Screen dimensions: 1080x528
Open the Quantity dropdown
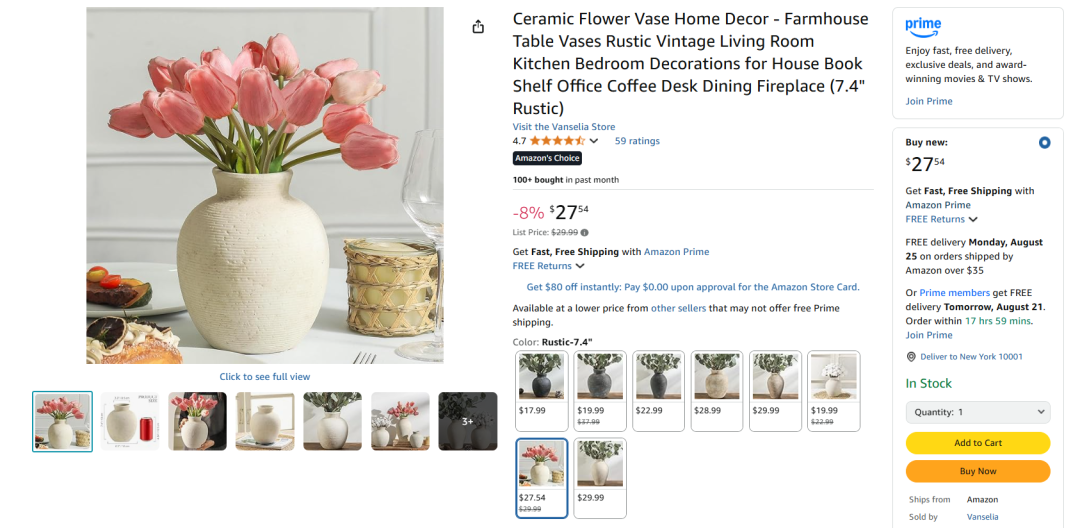click(x=977, y=412)
